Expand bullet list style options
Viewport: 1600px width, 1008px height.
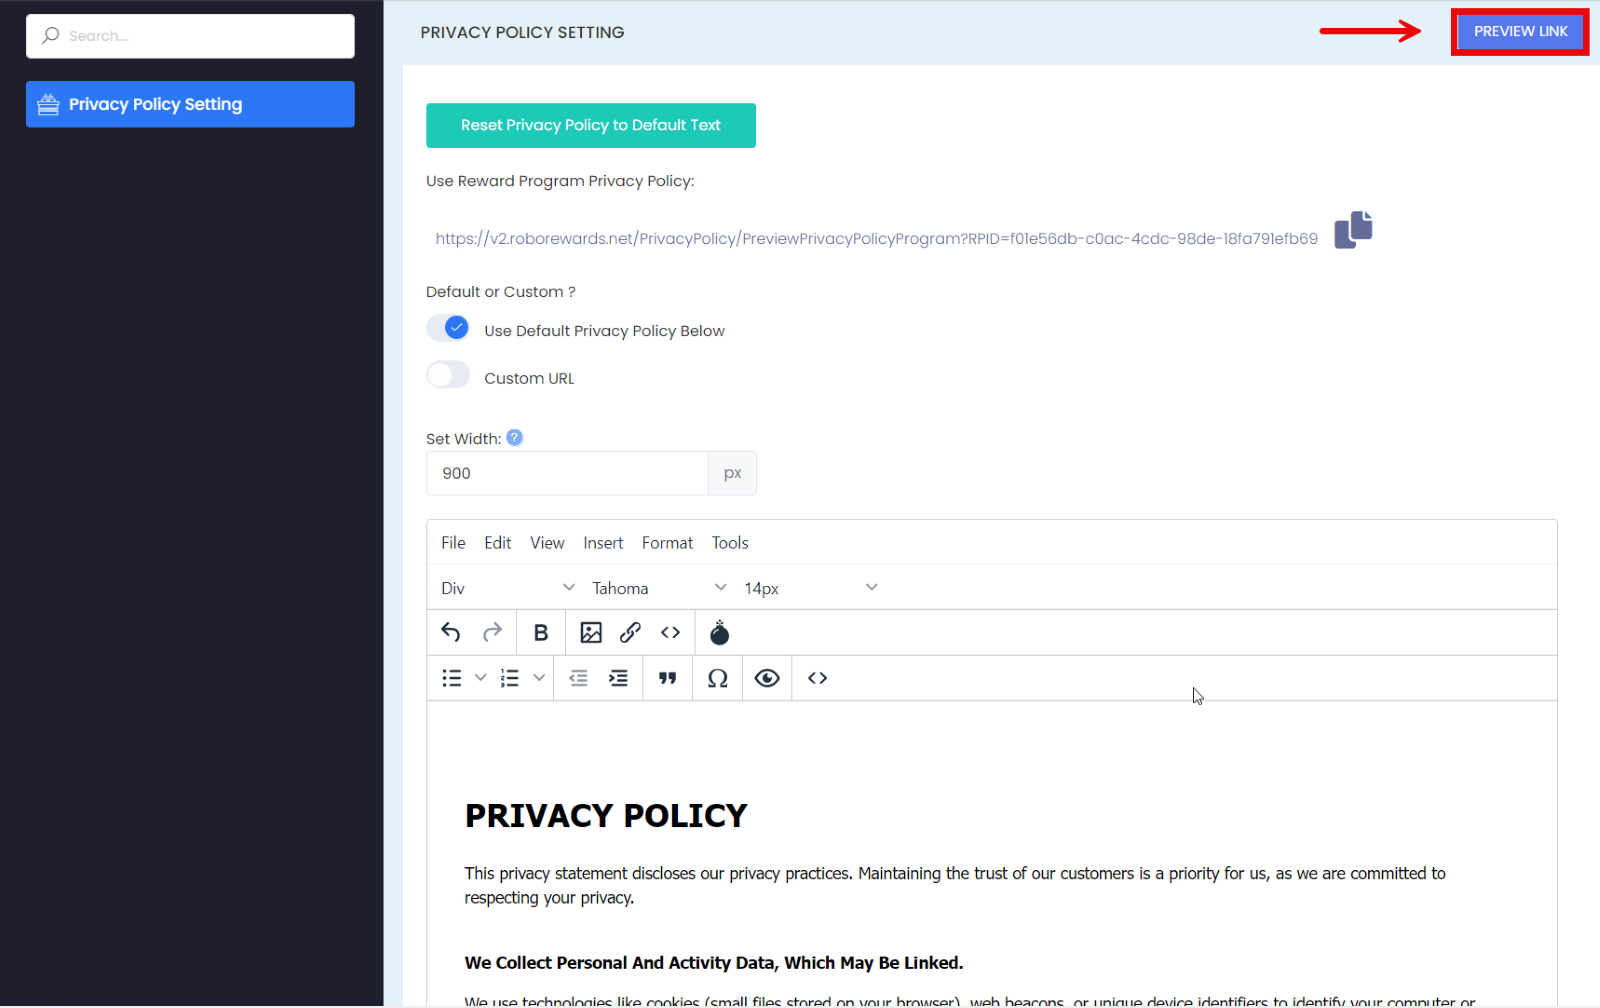(480, 678)
